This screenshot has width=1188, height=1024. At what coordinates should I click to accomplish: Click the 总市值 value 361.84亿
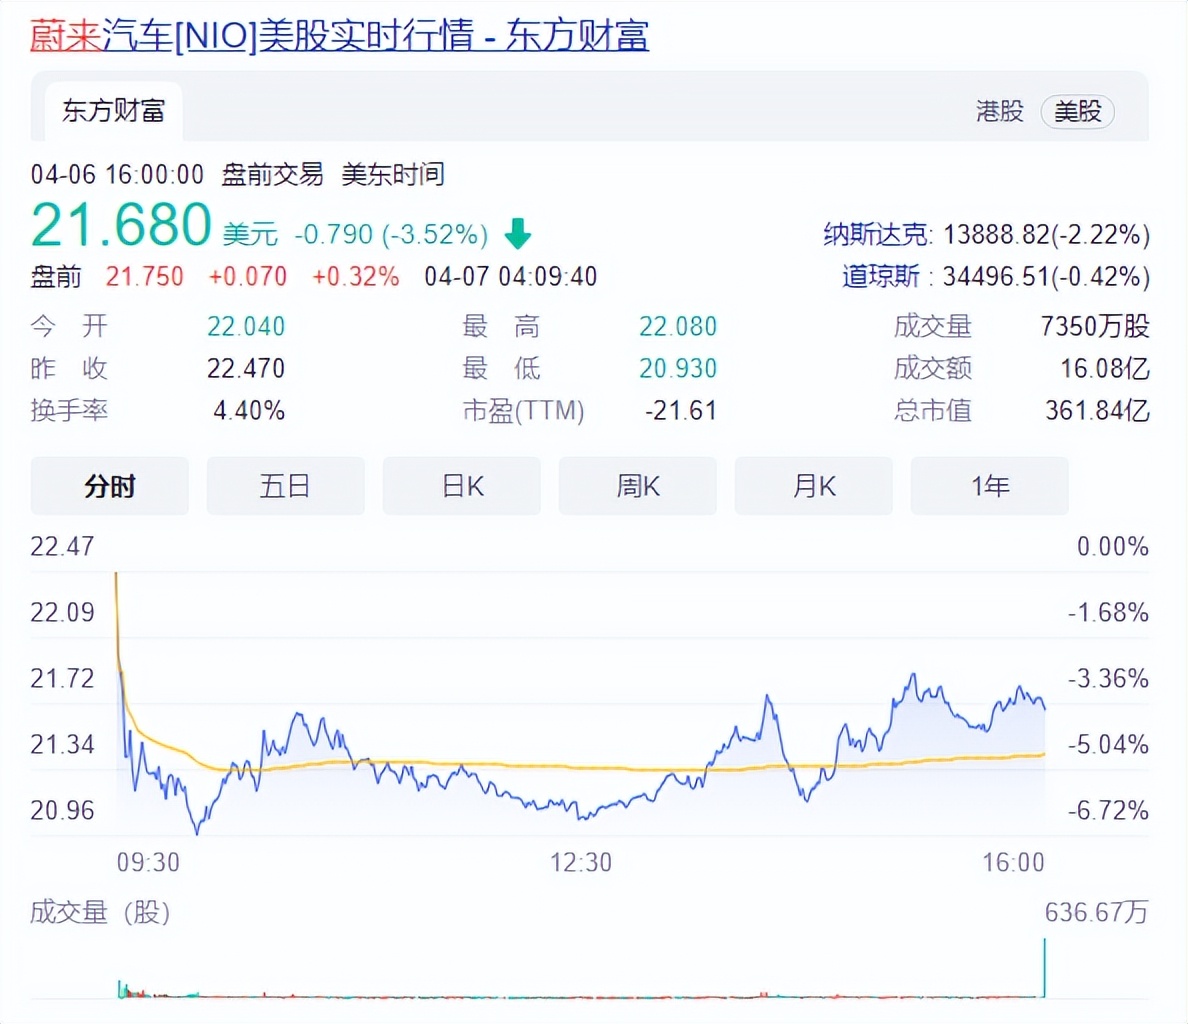[x=1098, y=411]
